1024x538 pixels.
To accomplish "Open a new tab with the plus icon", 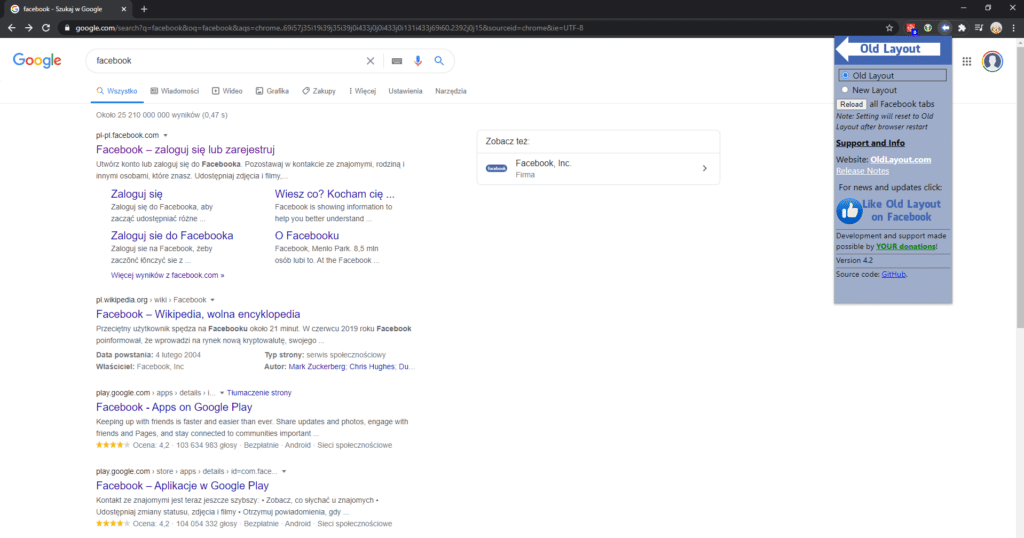I will tap(144, 9).
